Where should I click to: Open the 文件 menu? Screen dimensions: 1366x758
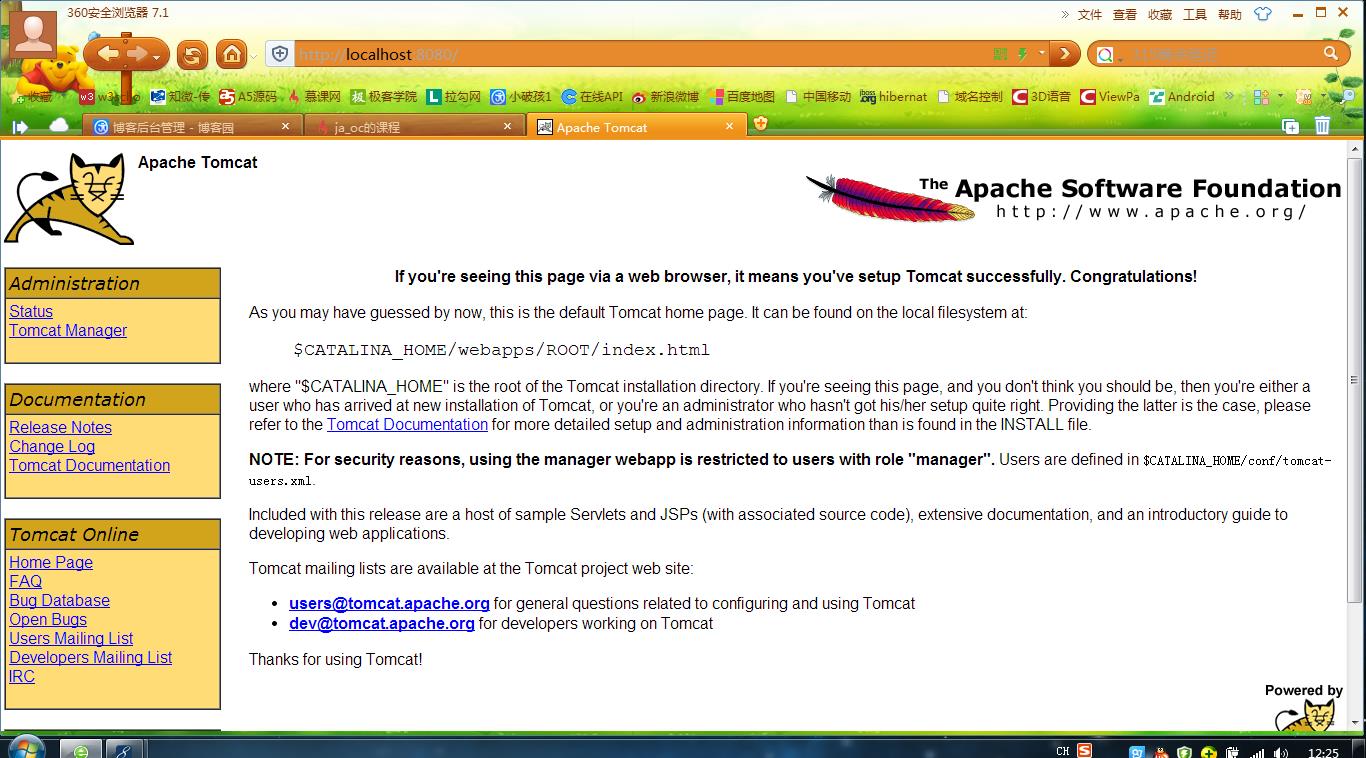[1090, 14]
